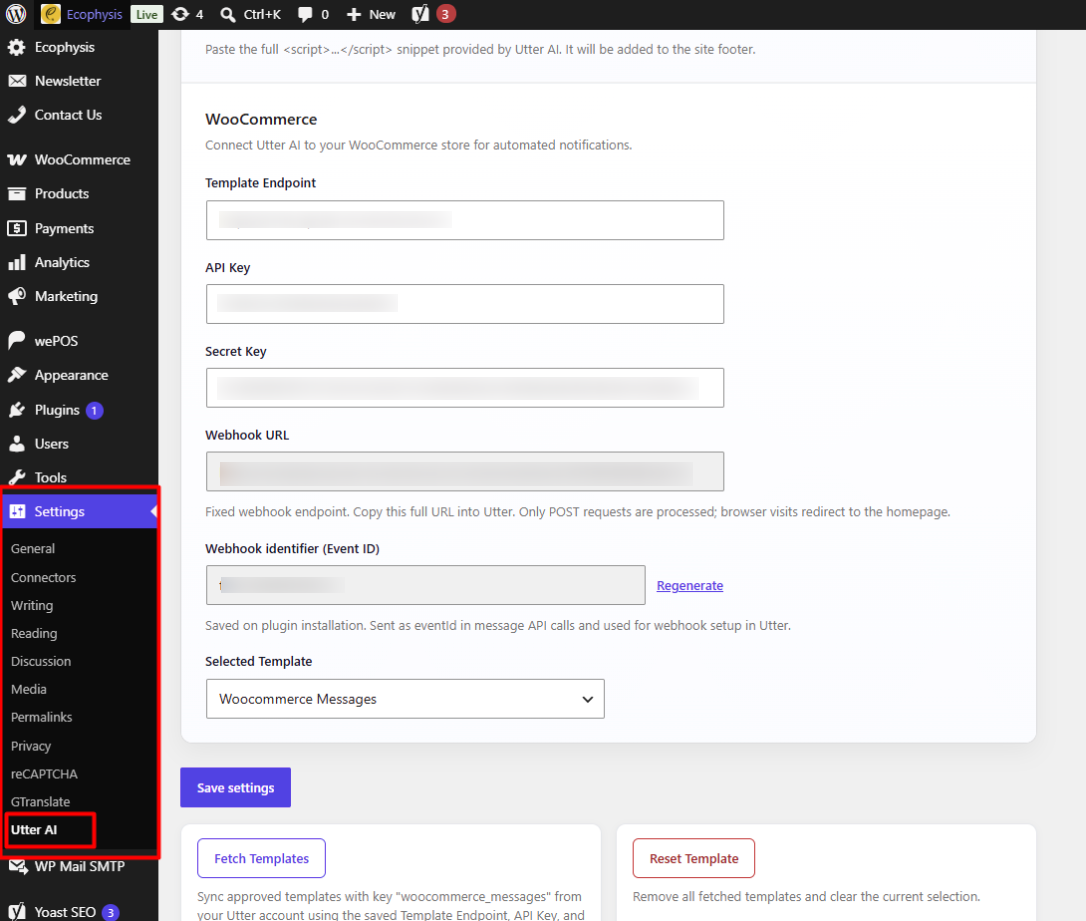The image size is (1086, 921).
Task: Focus the Secret Key input field
Action: (465, 388)
